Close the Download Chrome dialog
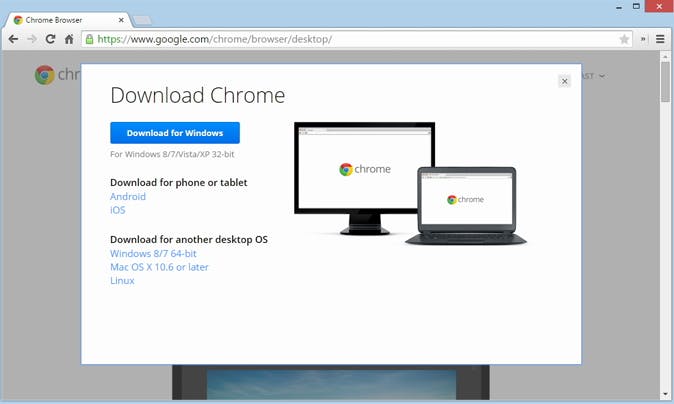The image size is (674, 404). tap(564, 81)
